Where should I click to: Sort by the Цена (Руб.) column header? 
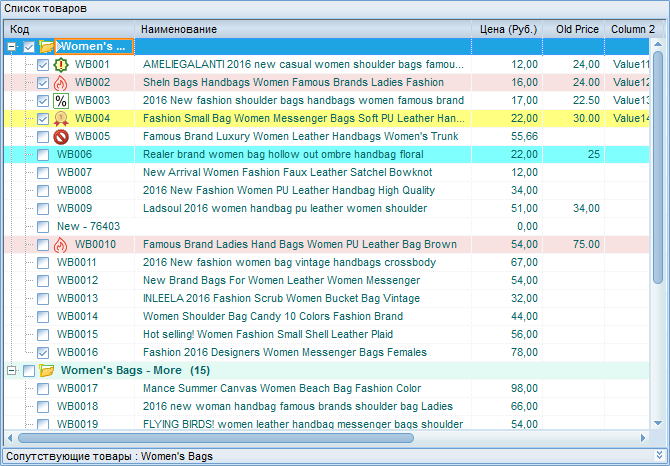pos(508,29)
